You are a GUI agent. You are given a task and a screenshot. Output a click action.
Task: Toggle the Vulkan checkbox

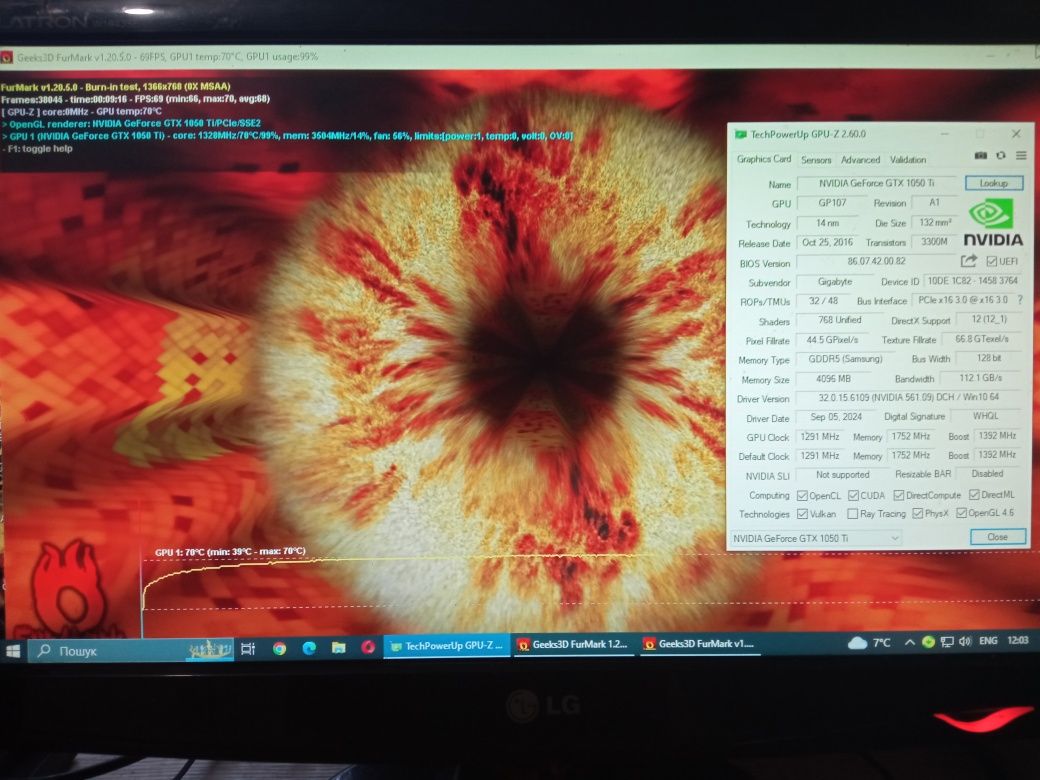802,514
